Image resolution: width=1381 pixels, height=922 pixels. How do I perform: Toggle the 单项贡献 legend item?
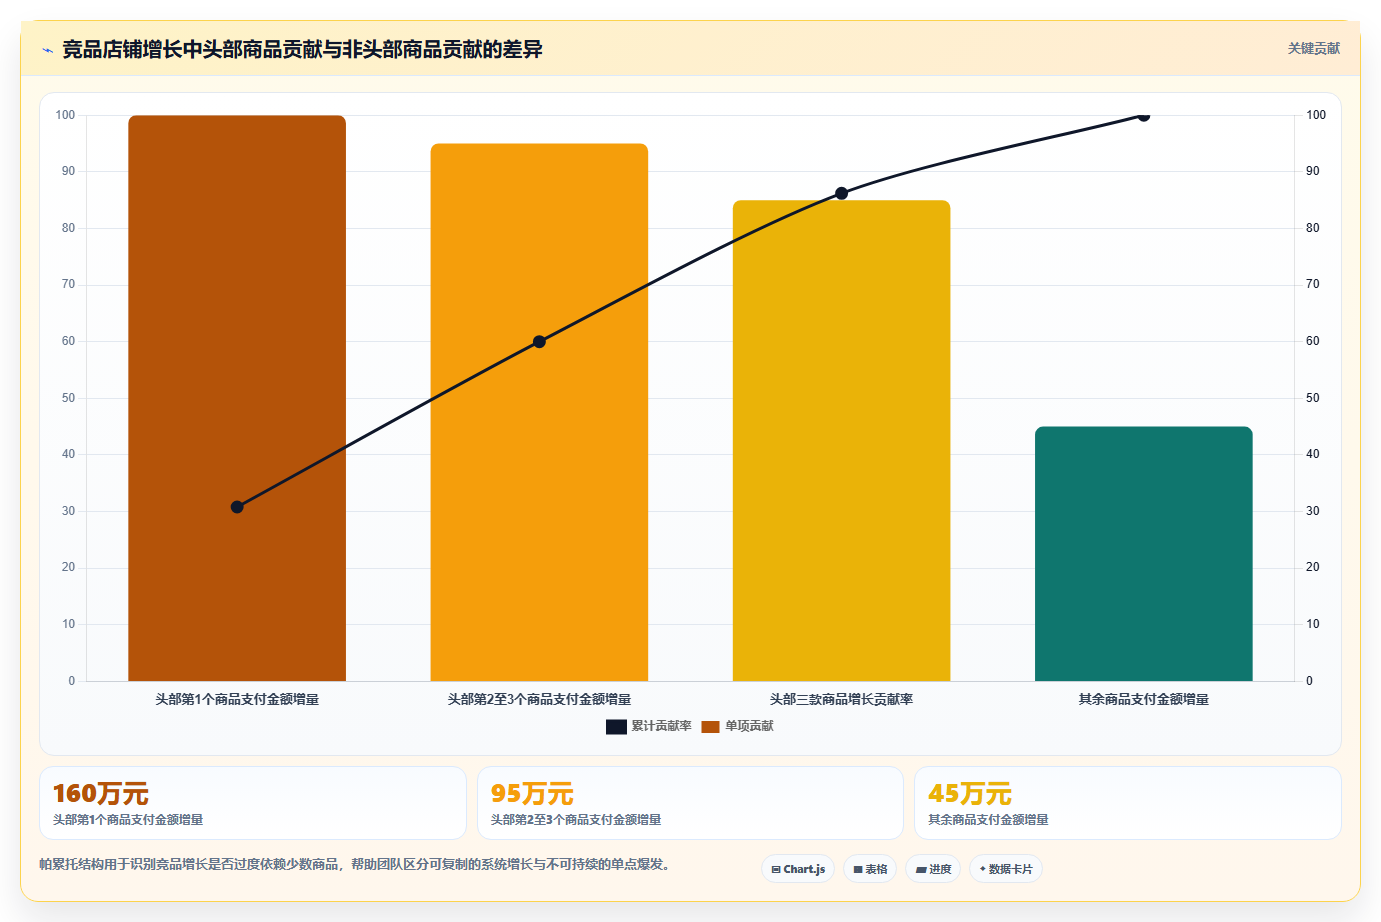point(737,726)
